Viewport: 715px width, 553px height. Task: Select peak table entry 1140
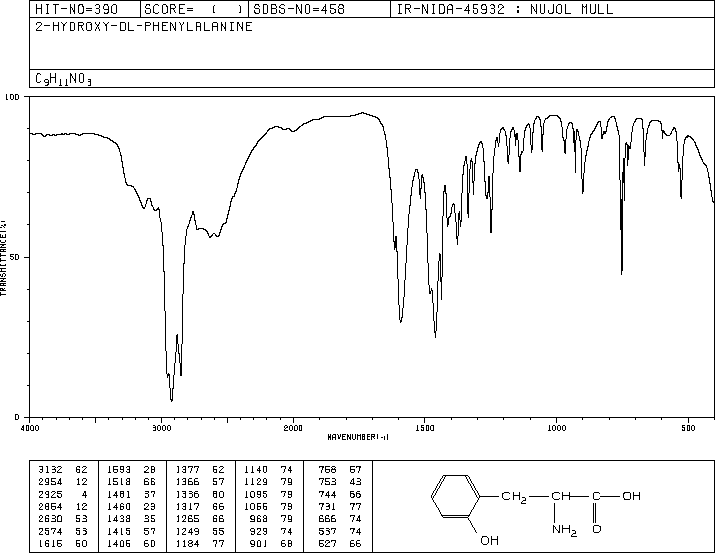(256, 470)
